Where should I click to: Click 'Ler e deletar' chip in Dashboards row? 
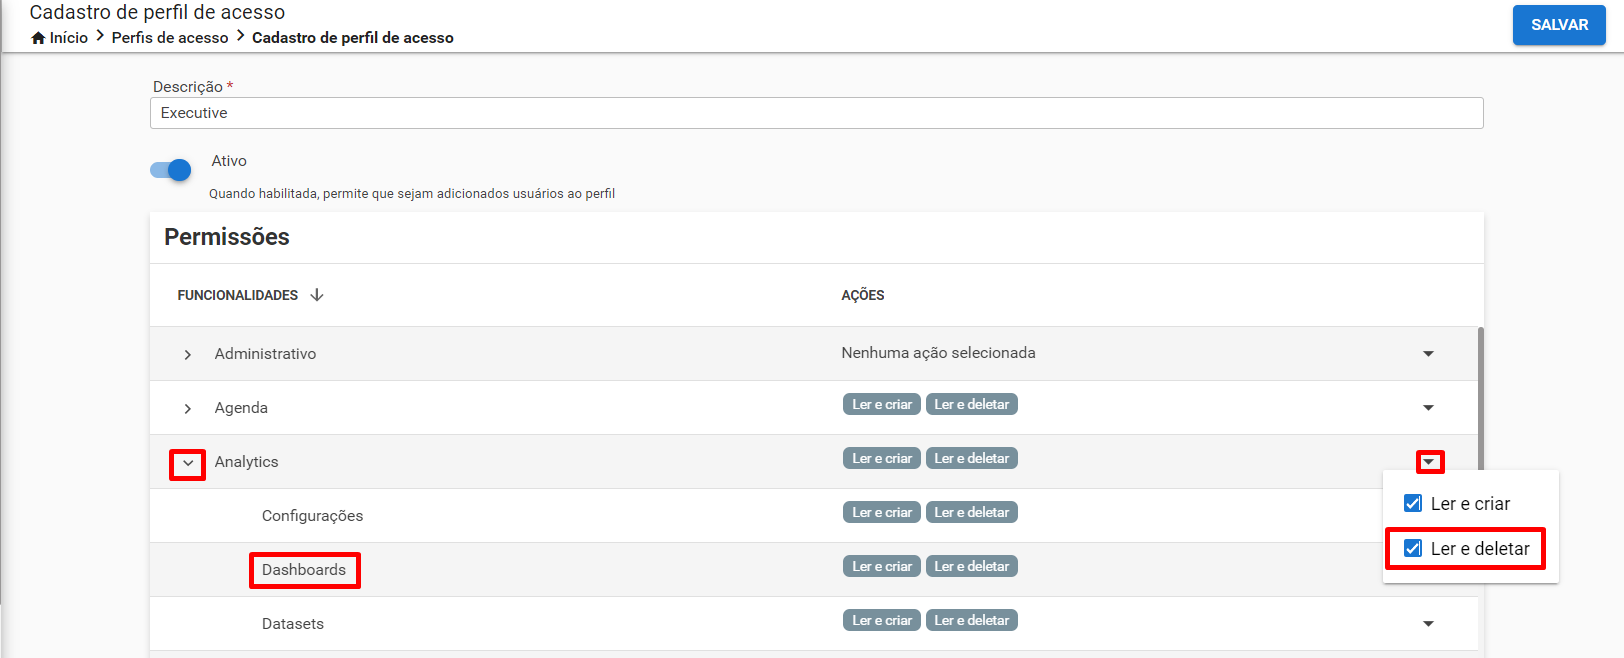(972, 566)
